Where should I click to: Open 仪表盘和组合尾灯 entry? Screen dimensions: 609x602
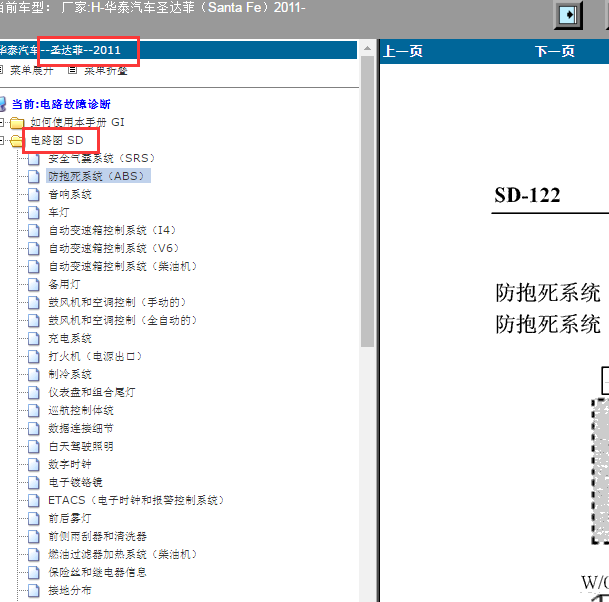92,392
